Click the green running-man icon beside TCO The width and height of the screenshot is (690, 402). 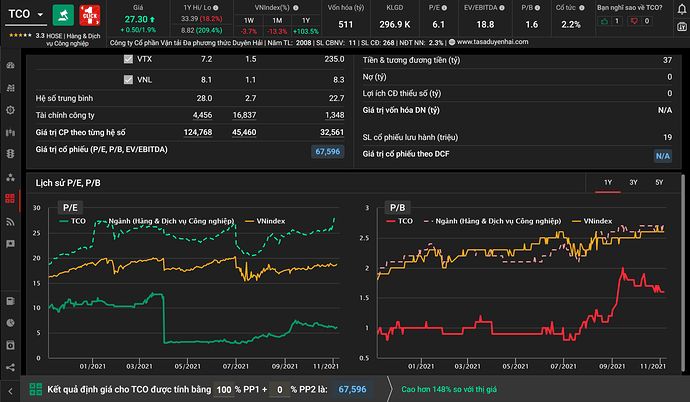tap(62, 16)
